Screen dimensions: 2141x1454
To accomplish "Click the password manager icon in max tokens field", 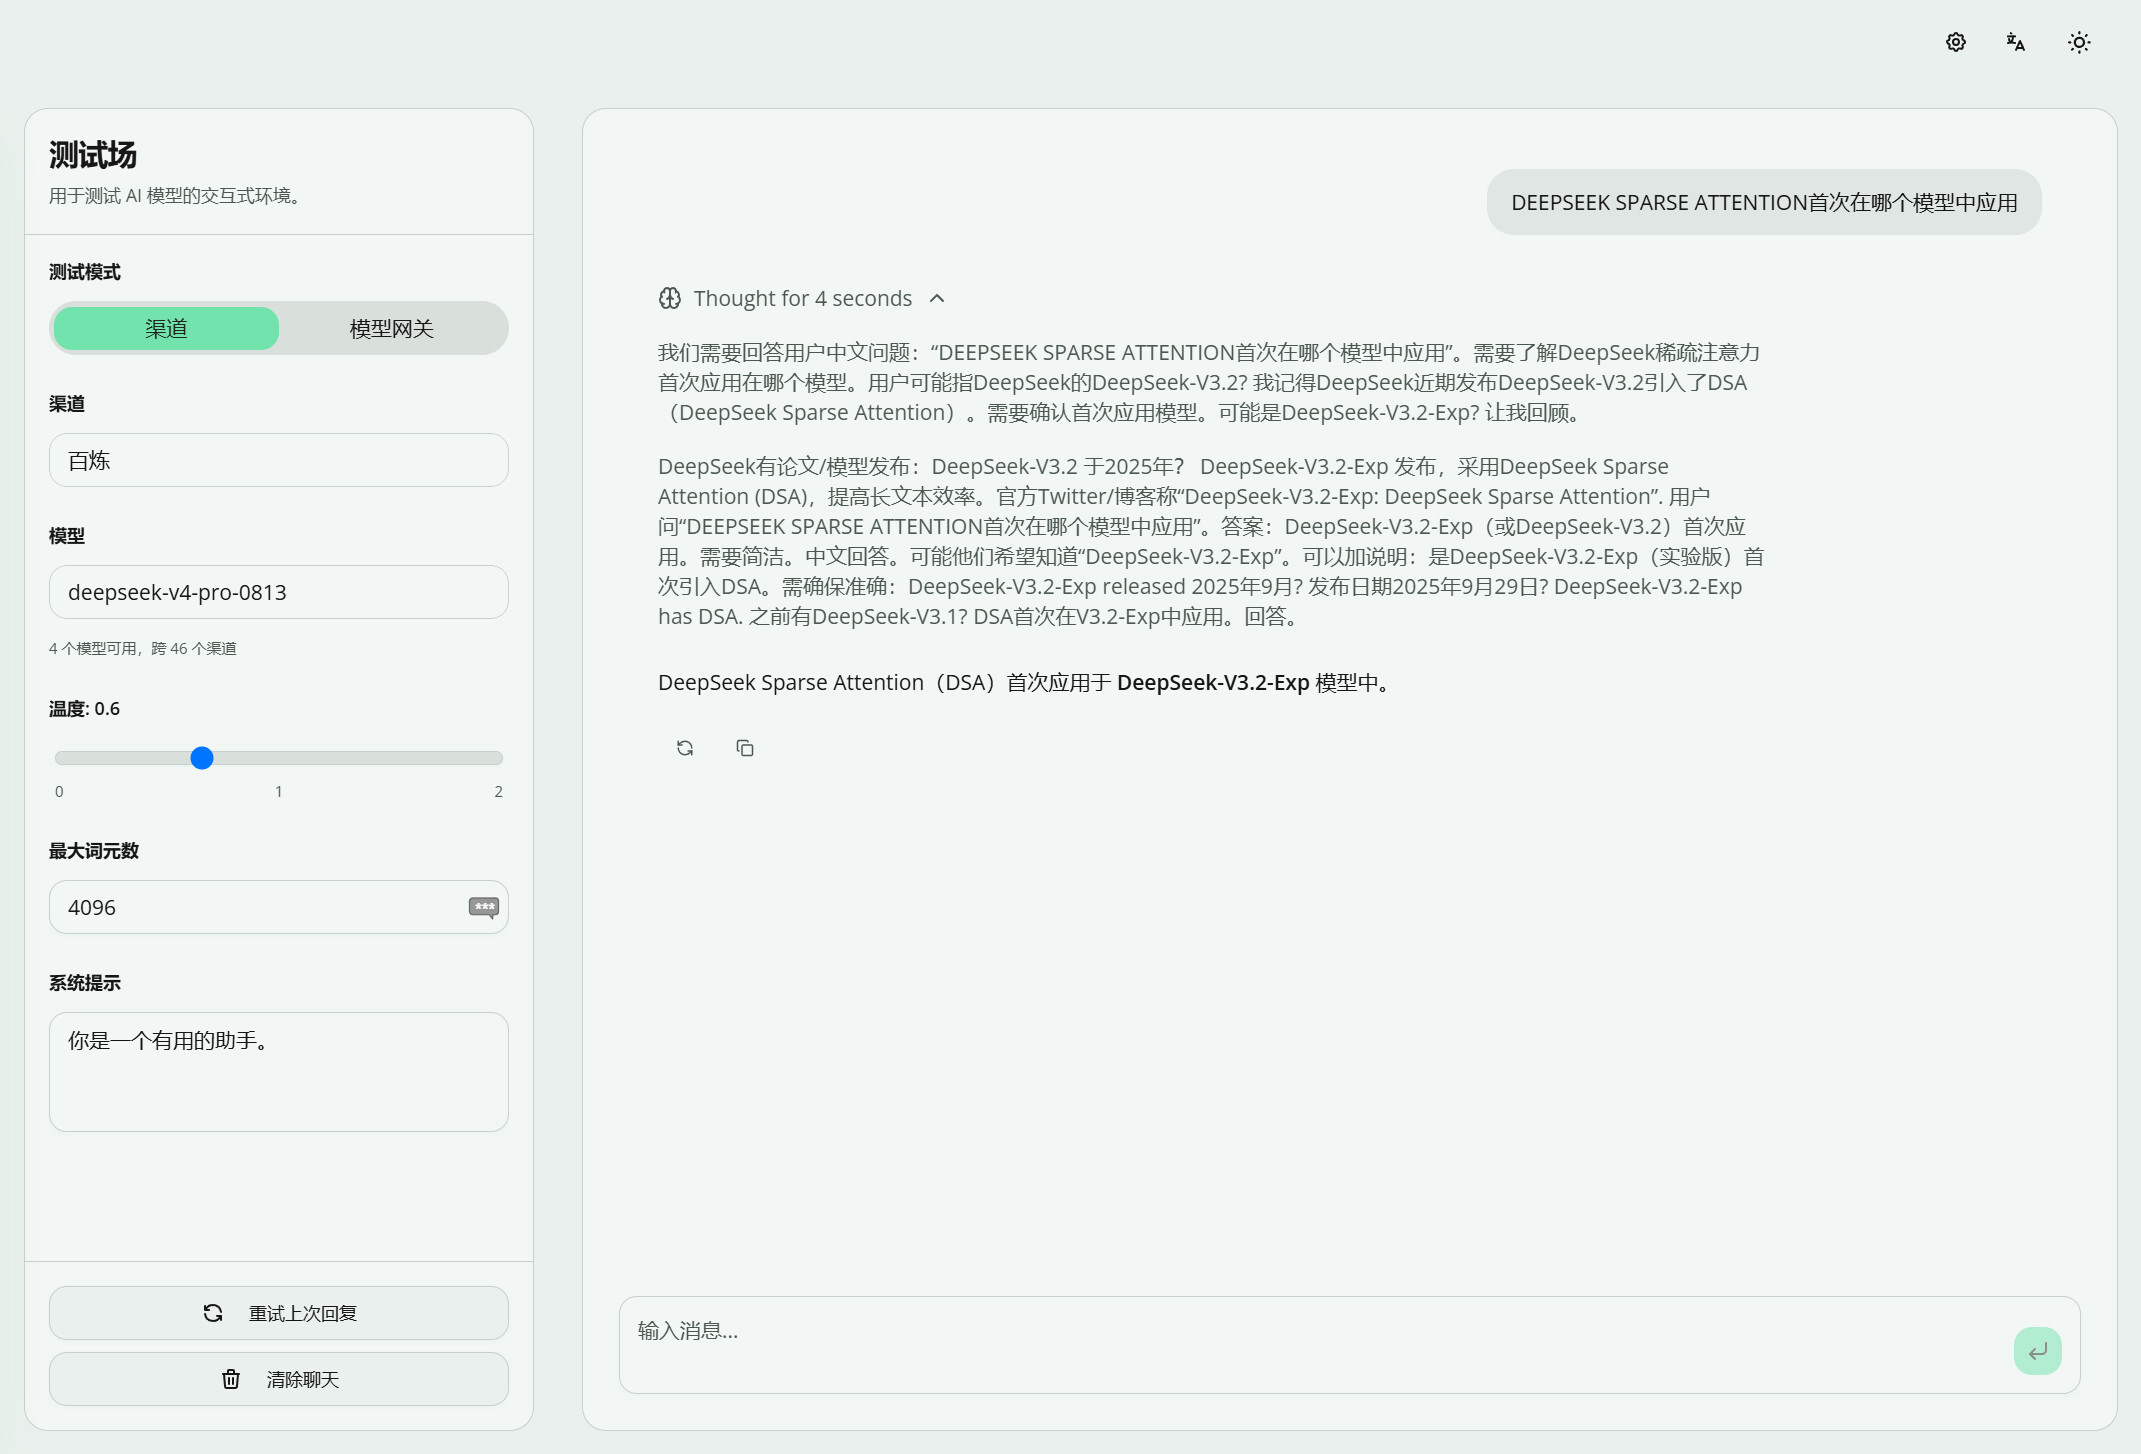I will tap(484, 907).
